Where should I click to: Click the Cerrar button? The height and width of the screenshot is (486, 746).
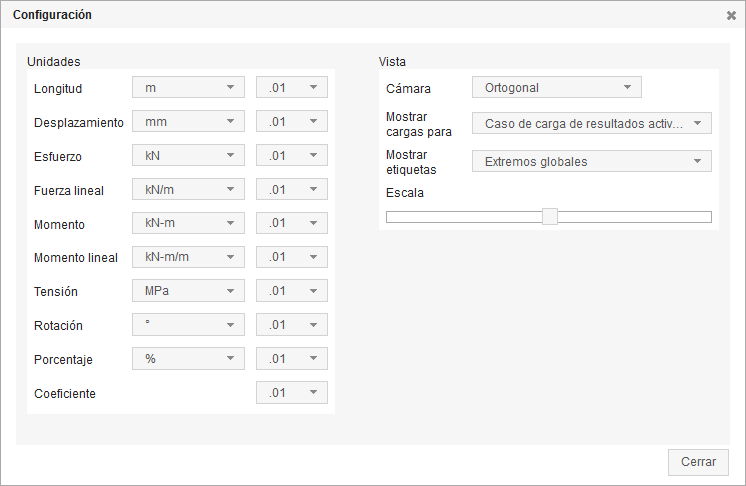point(698,462)
